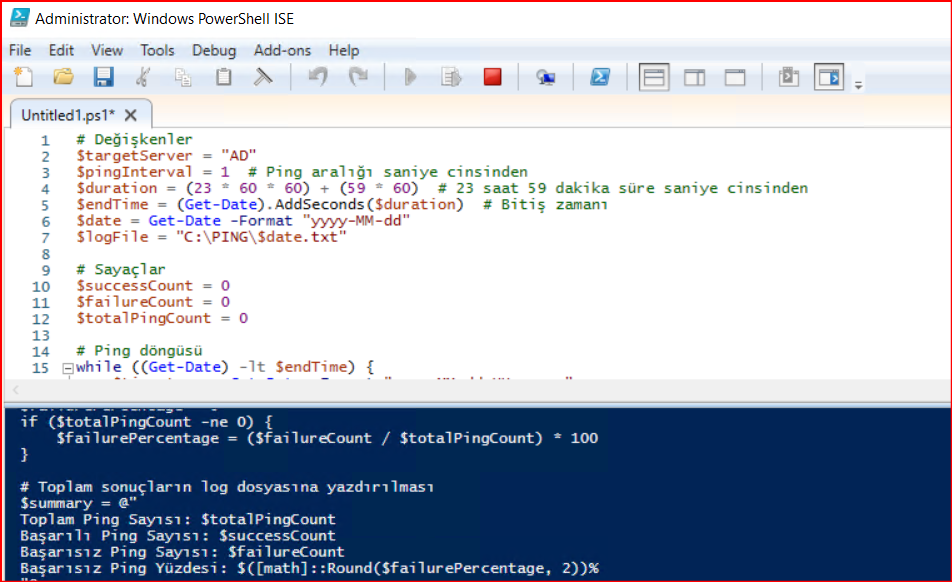Expand the toolbar overflow options arrow
Image resolution: width=952 pixels, height=582 pixels.
(x=858, y=85)
